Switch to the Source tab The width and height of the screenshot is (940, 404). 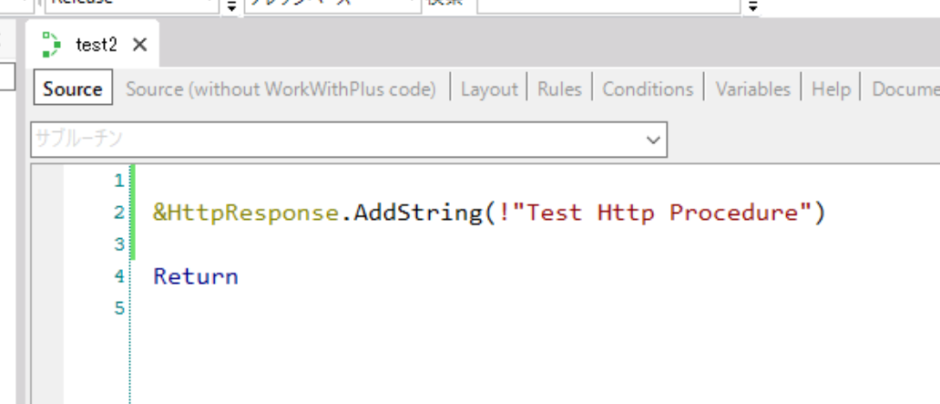pyautogui.click(x=72, y=89)
